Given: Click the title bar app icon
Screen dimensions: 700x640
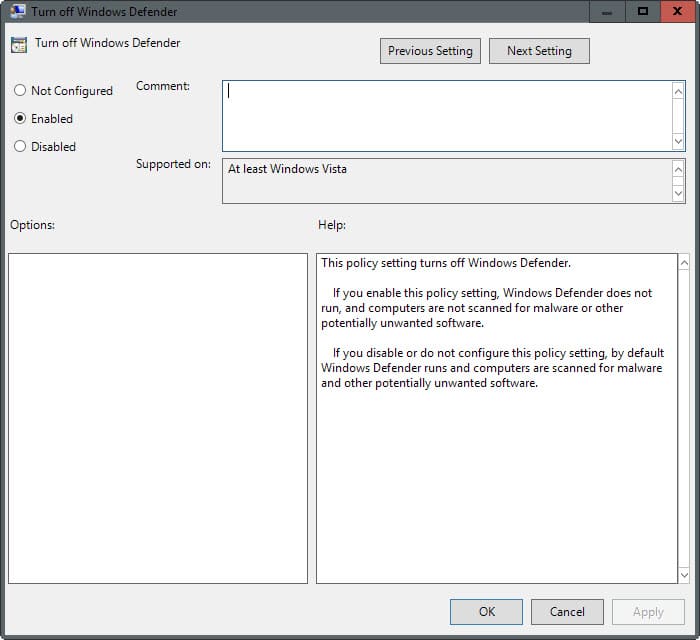Looking at the screenshot, I should pos(17,11).
